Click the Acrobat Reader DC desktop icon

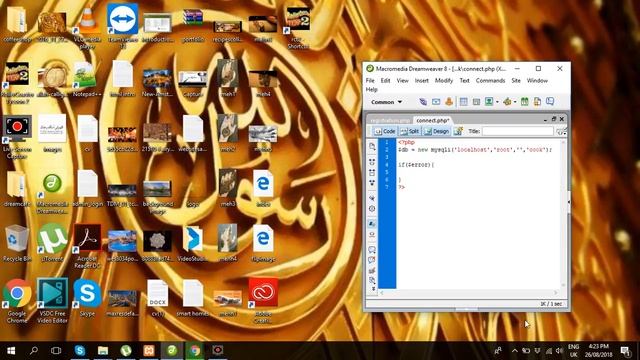87,246
